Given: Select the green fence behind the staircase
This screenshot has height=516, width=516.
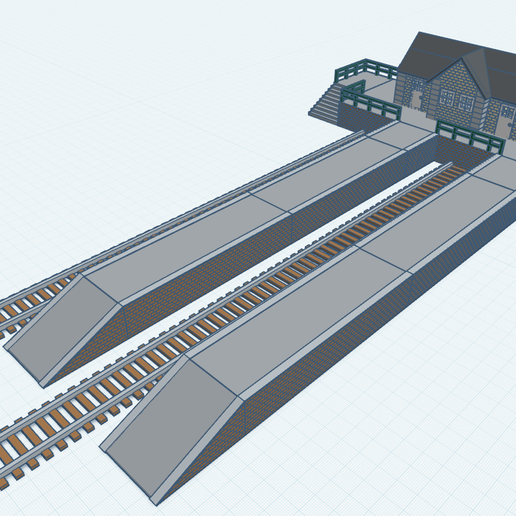Looking at the screenshot, I should [367, 68].
